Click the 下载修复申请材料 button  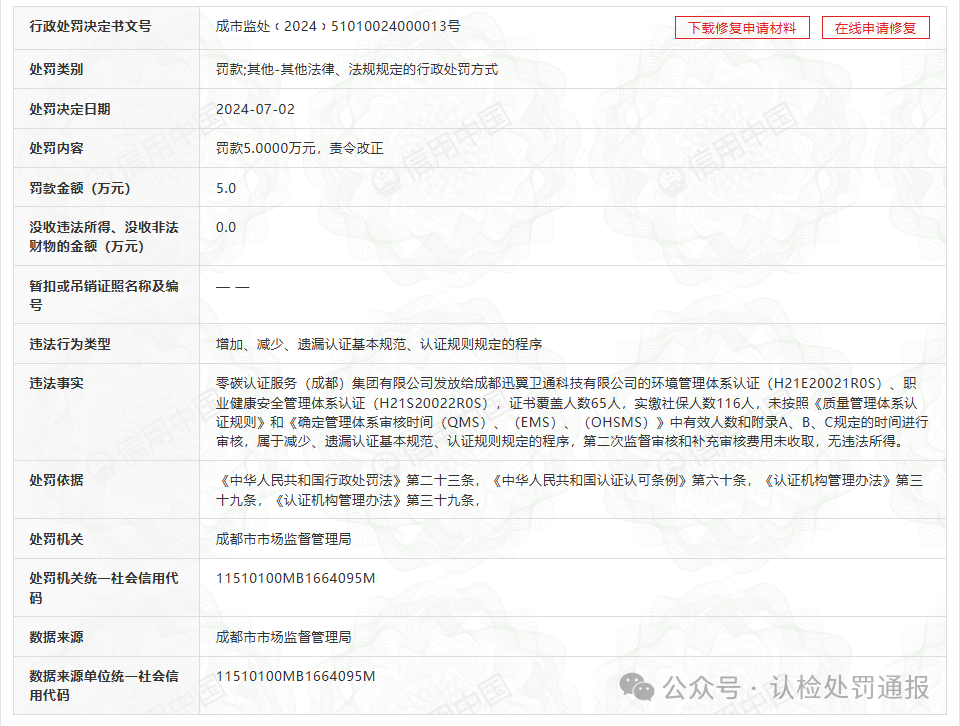(742, 28)
